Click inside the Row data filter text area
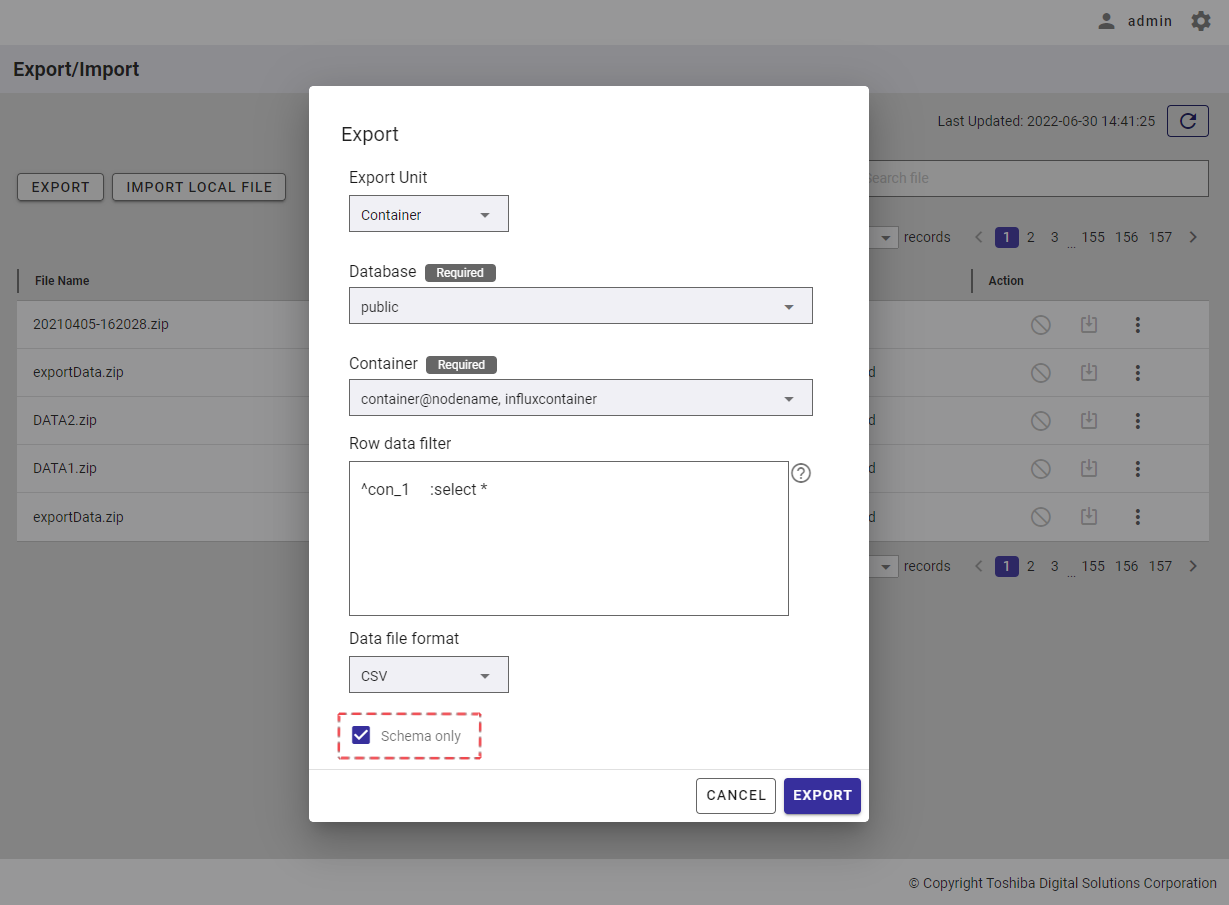Viewport: 1229px width, 905px height. pos(568,550)
